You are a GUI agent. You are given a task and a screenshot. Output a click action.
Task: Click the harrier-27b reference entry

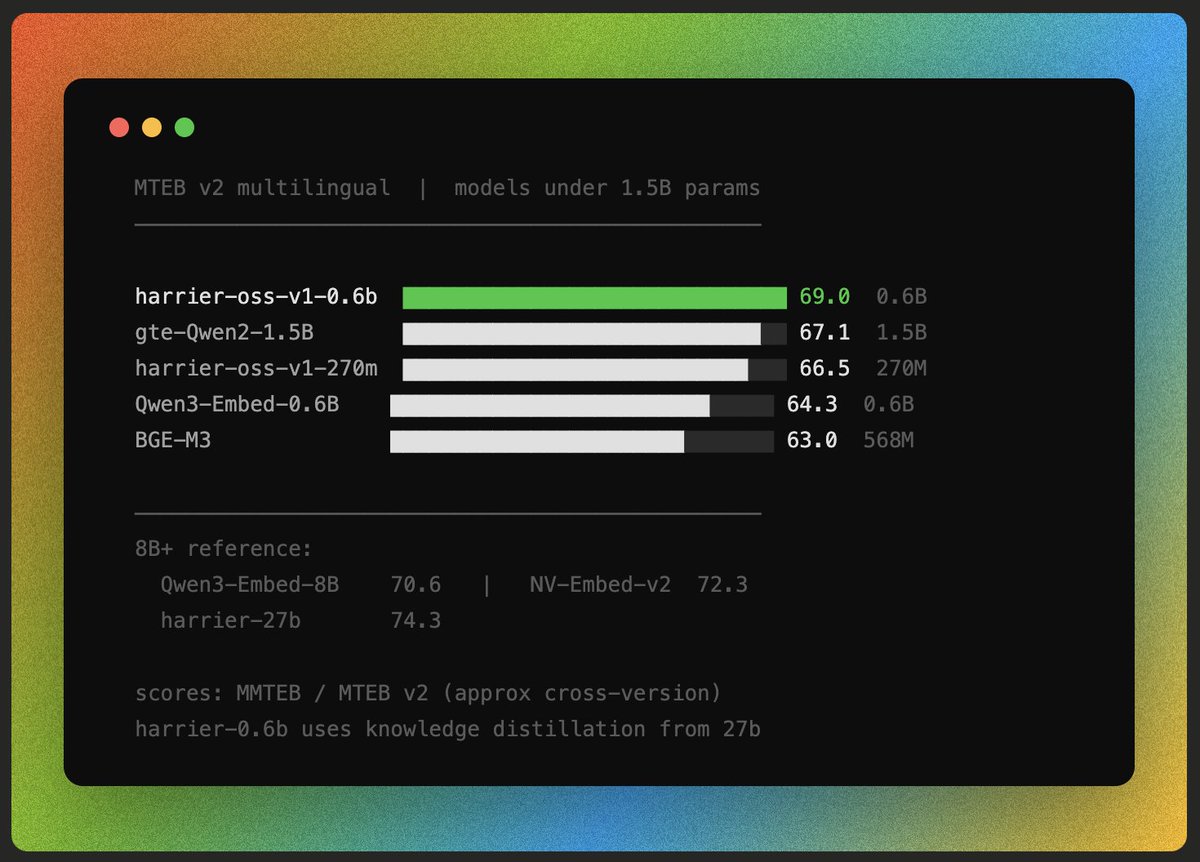point(231,620)
